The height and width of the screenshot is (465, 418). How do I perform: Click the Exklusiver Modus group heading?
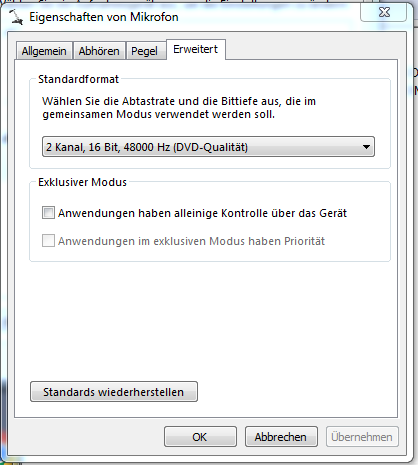click(82, 182)
